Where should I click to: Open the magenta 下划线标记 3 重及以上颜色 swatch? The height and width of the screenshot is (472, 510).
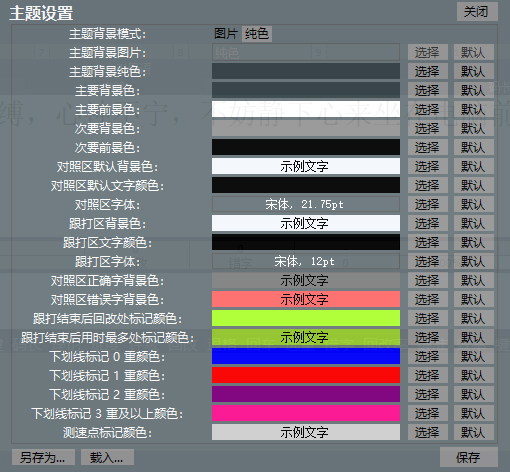pos(306,413)
